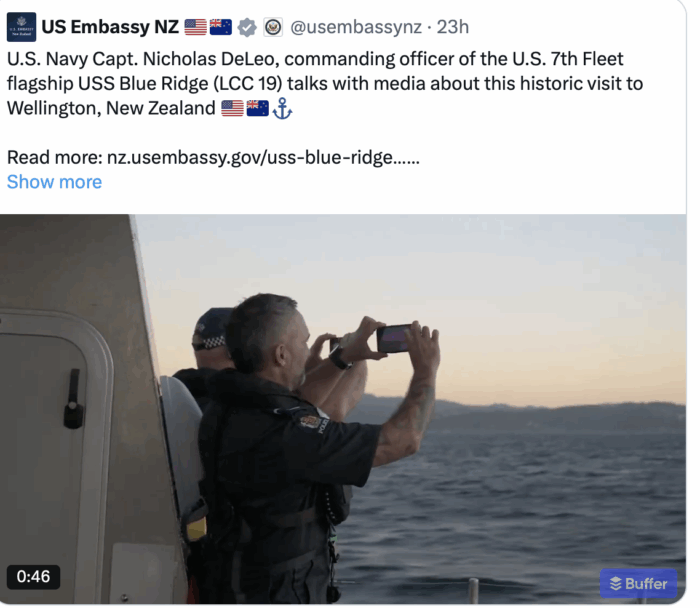700x608 pixels.
Task: Click the US Embassy NZ profile avatar
Action: point(20,27)
